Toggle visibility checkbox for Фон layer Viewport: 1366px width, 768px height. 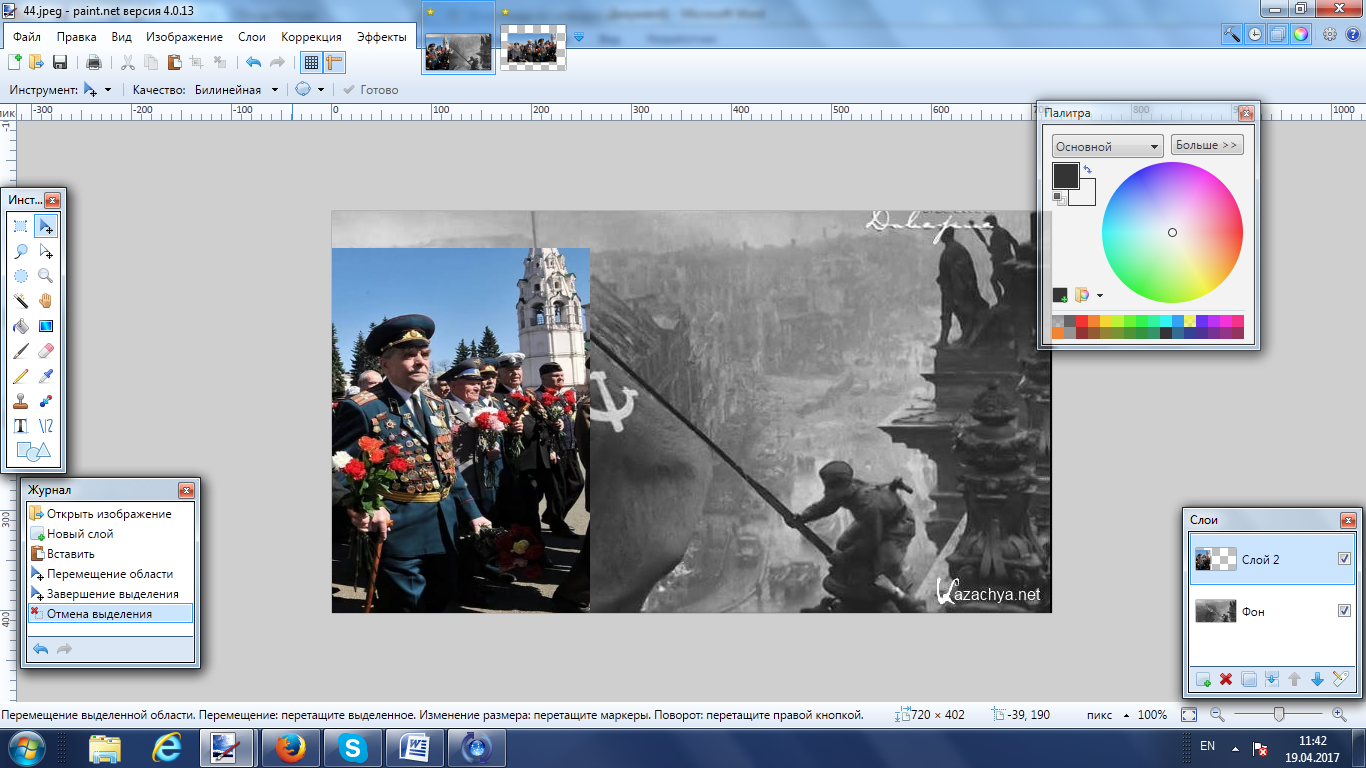[1344, 610]
